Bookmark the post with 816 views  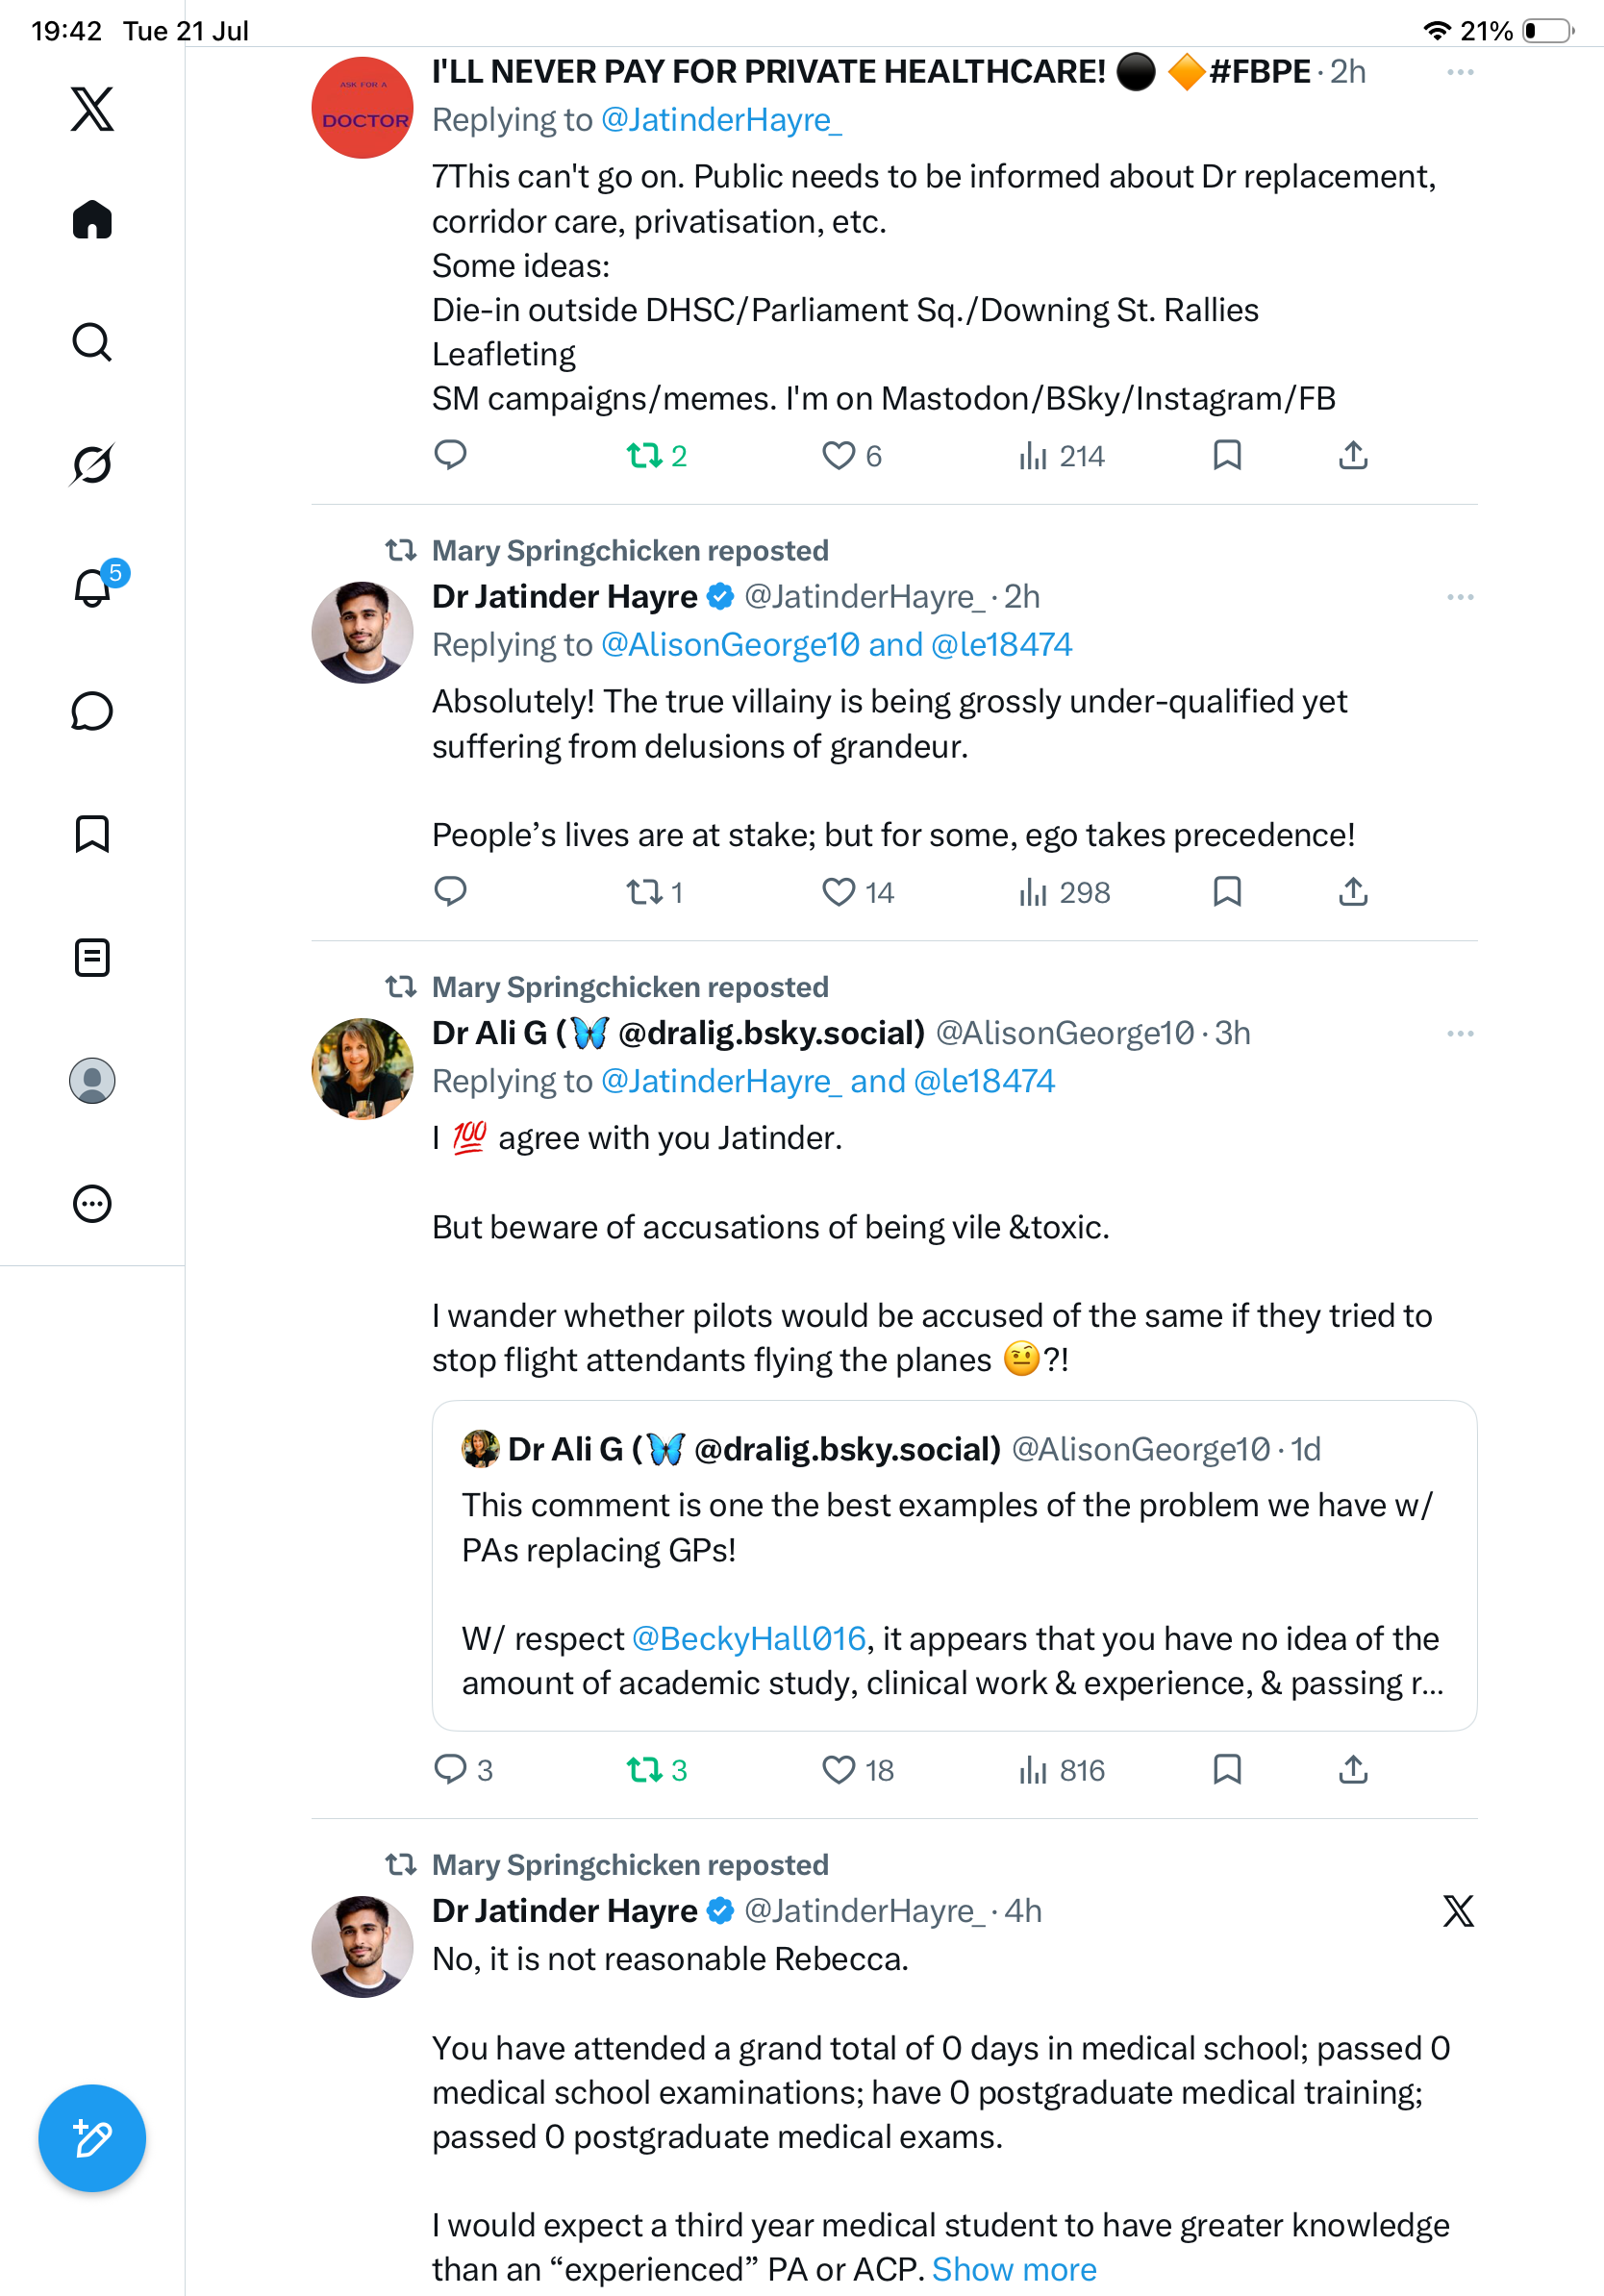(1227, 1769)
